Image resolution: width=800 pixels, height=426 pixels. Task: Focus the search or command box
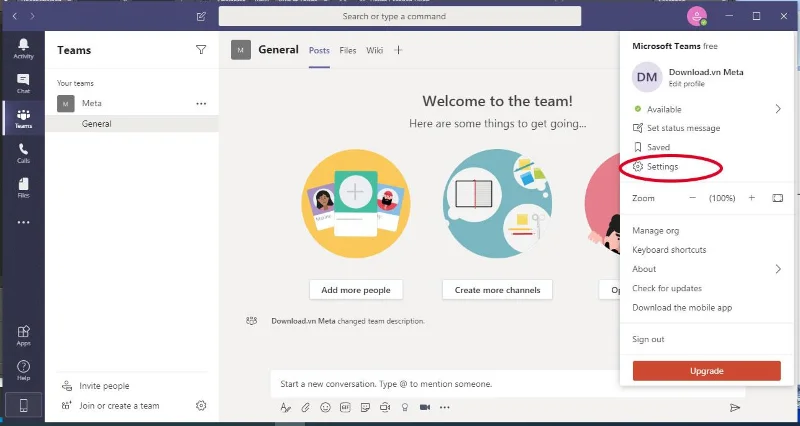click(x=400, y=16)
